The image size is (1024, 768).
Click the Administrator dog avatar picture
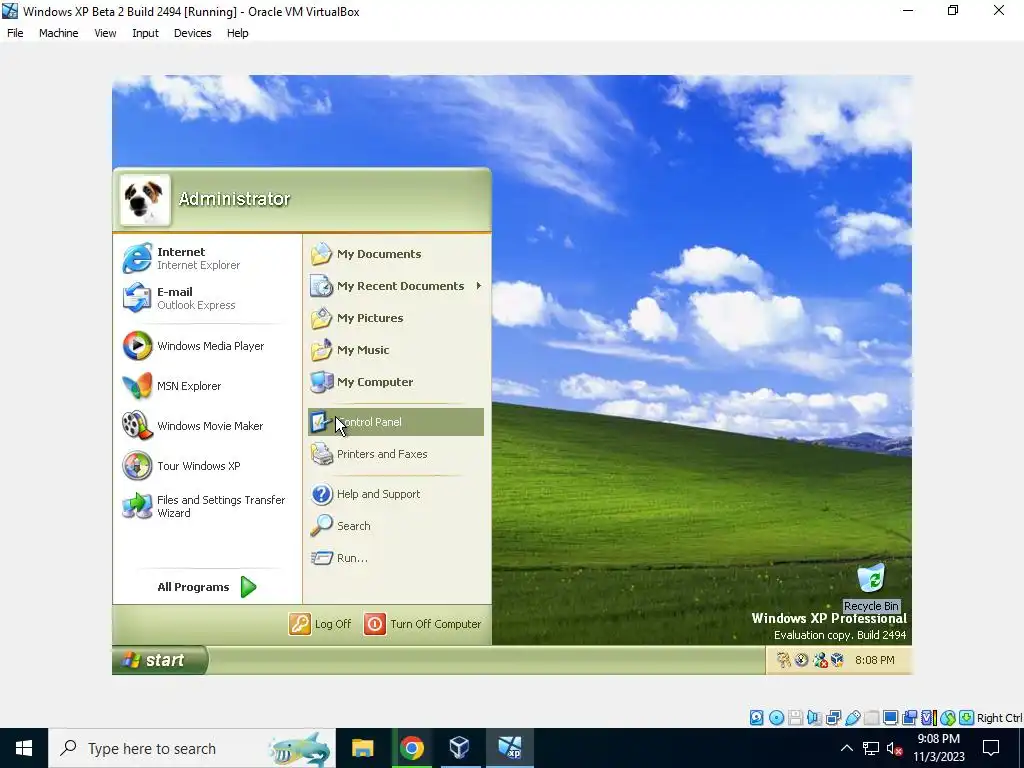click(x=145, y=200)
